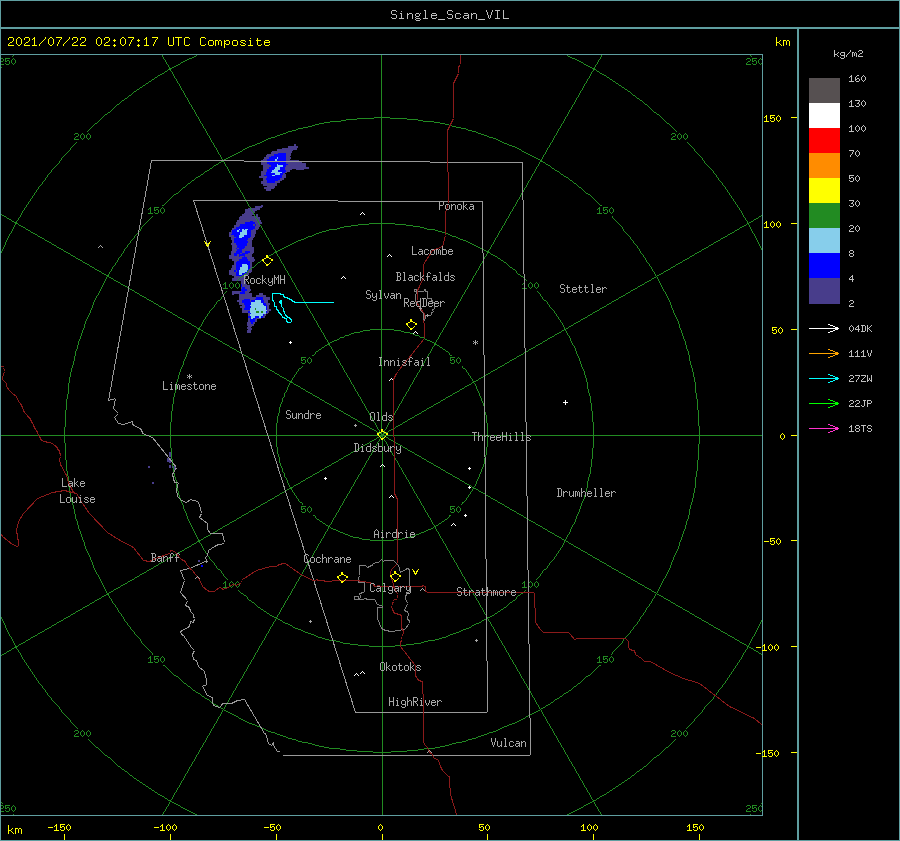Image resolution: width=900 pixels, height=841 pixels.
Task: Click the Drumheller city label
Action: tap(586, 493)
